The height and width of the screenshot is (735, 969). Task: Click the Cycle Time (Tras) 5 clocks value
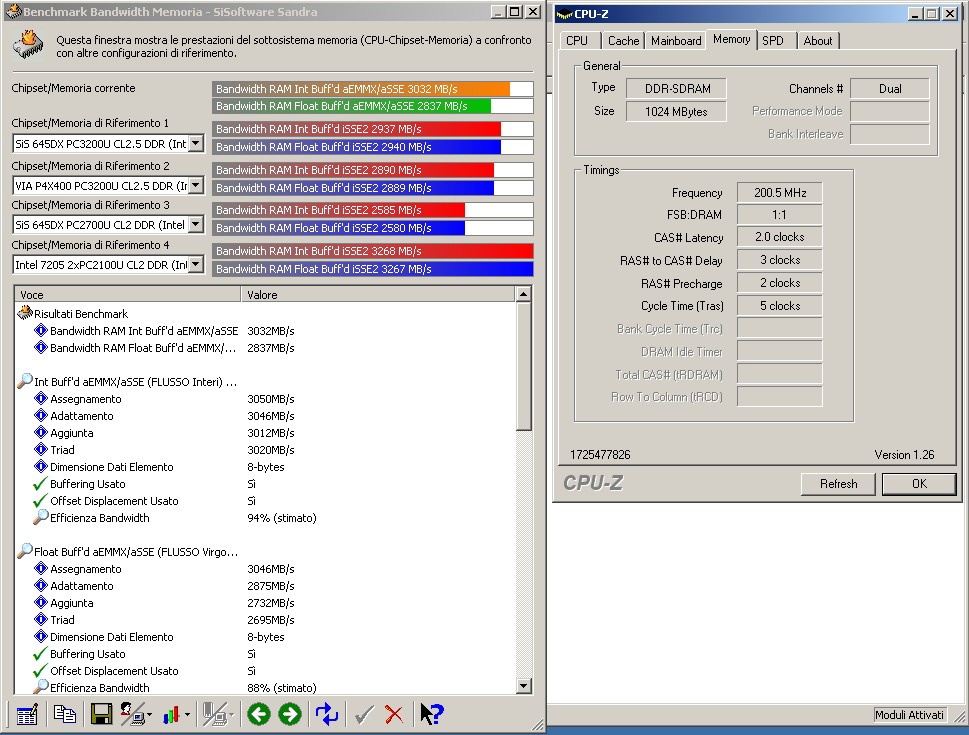click(779, 306)
